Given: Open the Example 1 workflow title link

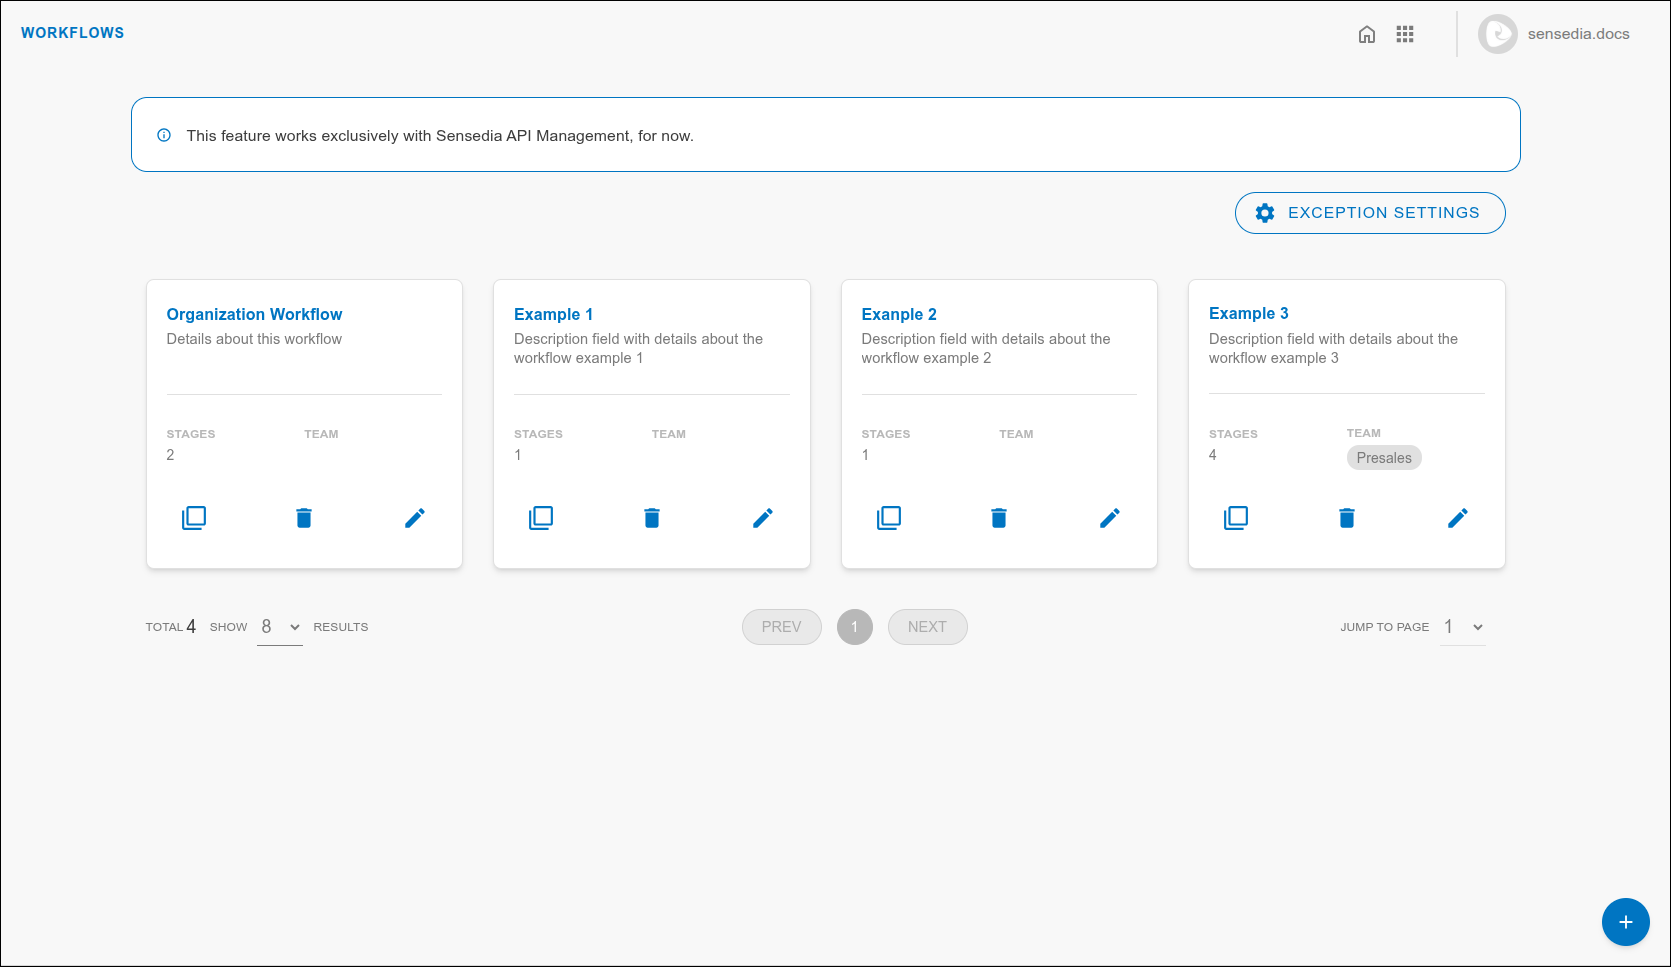Looking at the screenshot, I should click(x=553, y=313).
